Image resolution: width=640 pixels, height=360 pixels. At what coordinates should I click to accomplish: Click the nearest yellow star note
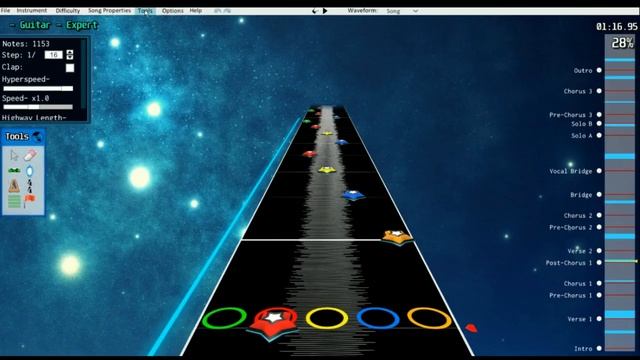coord(327,169)
